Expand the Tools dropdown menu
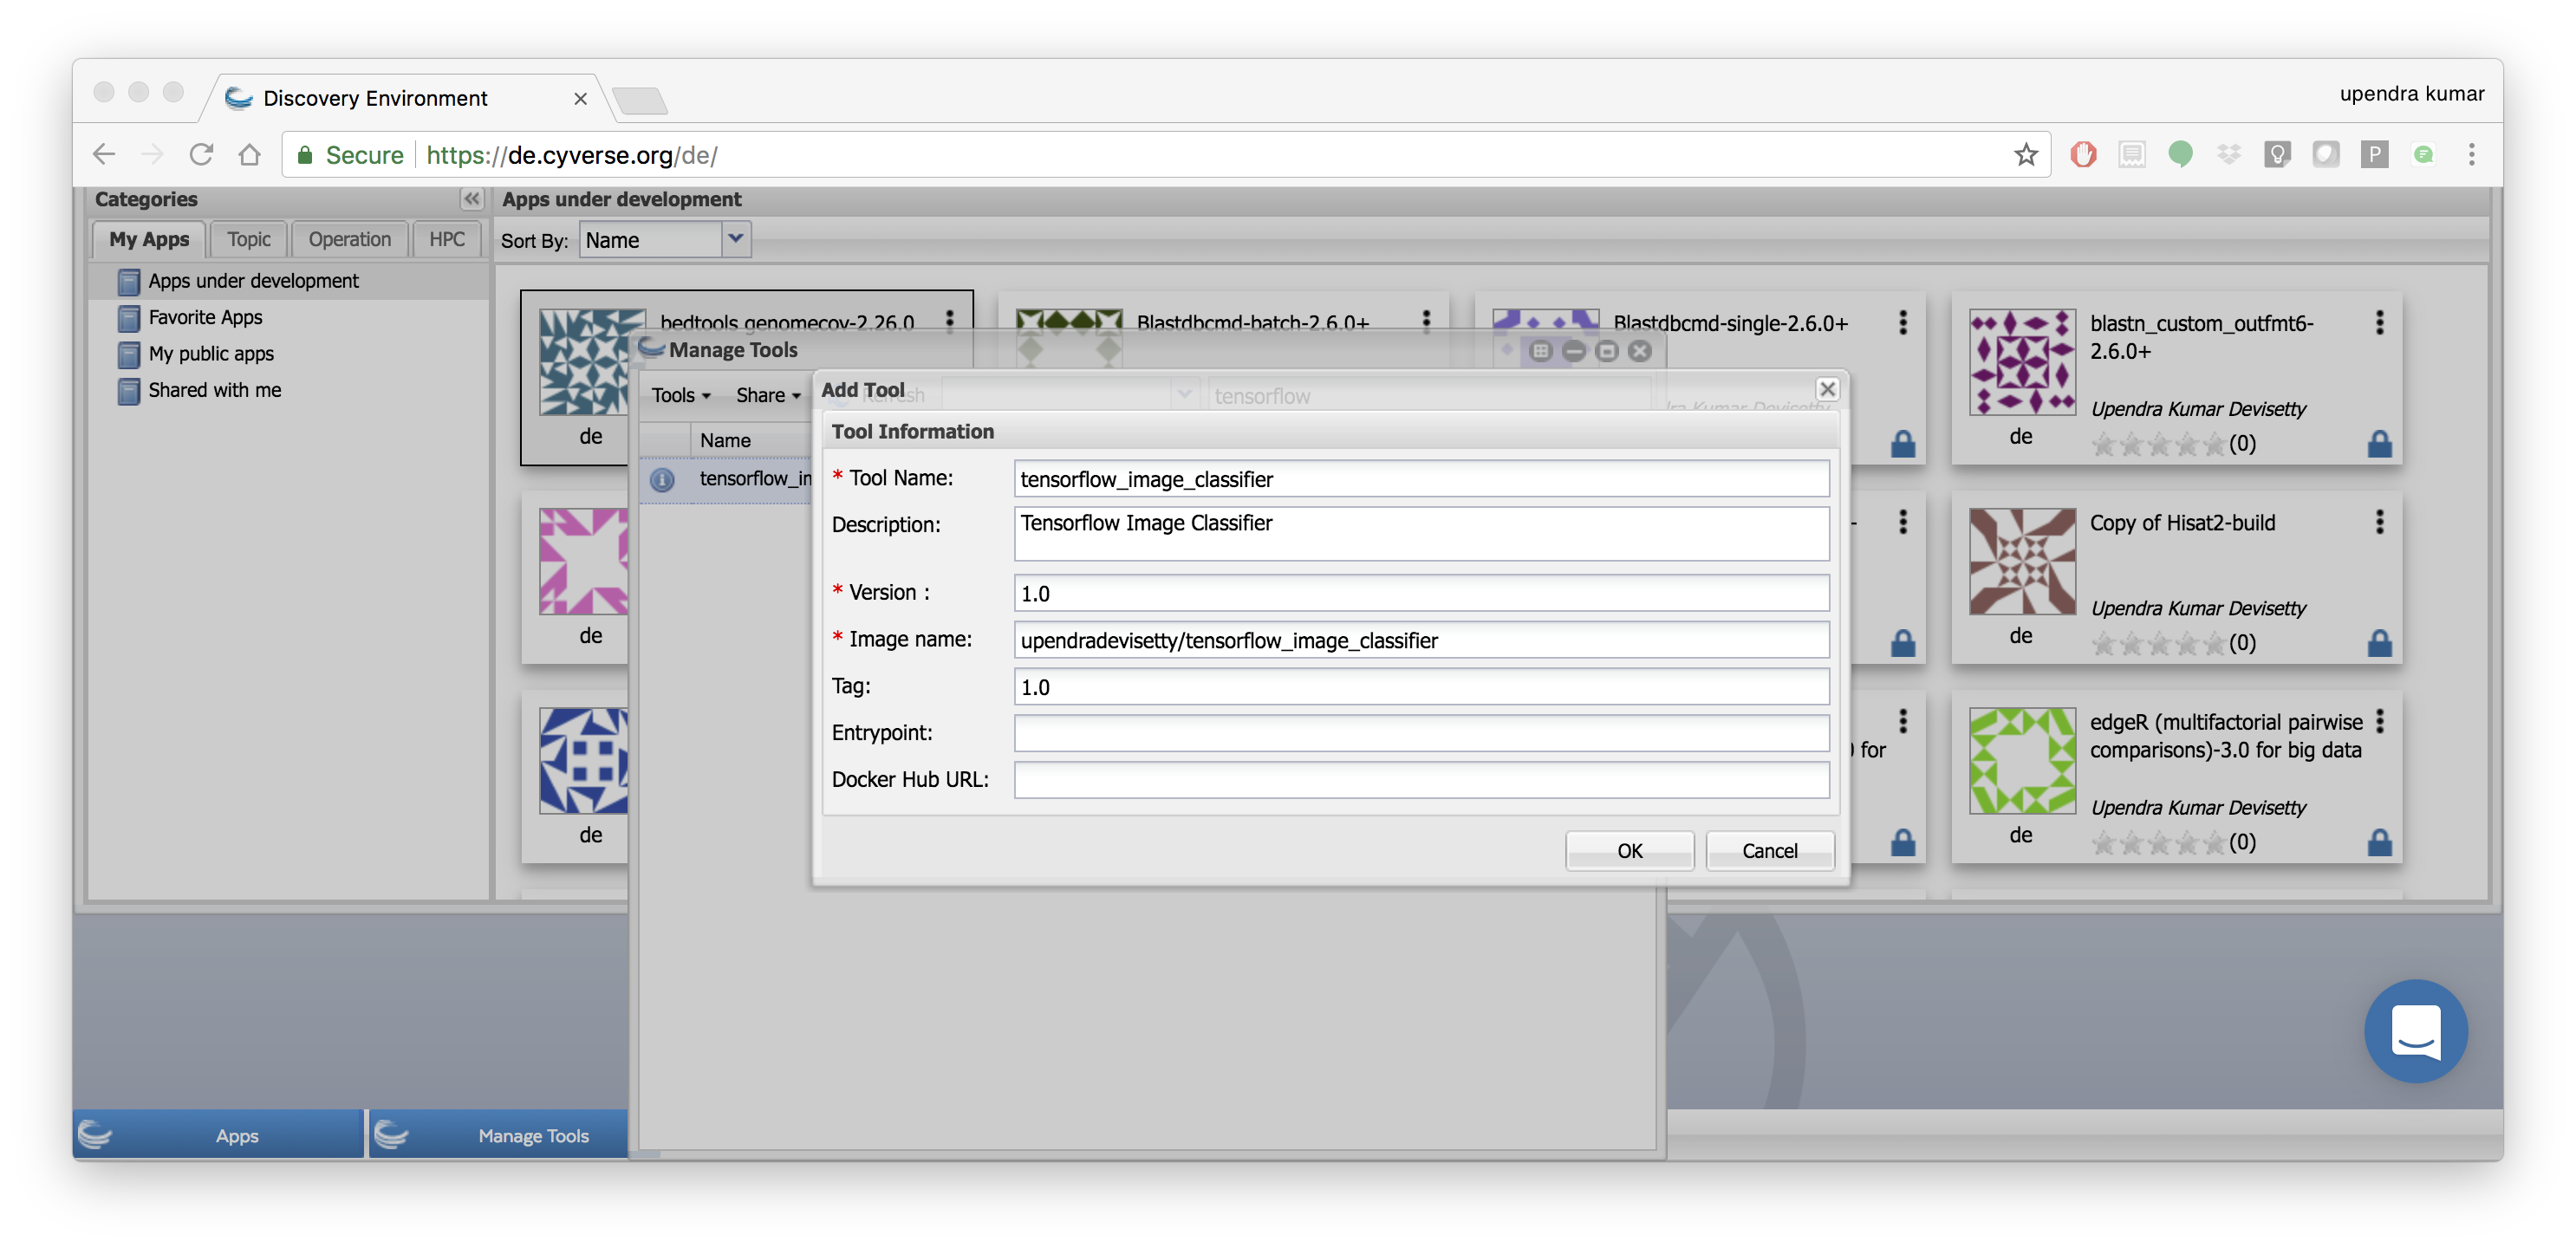 click(679, 396)
